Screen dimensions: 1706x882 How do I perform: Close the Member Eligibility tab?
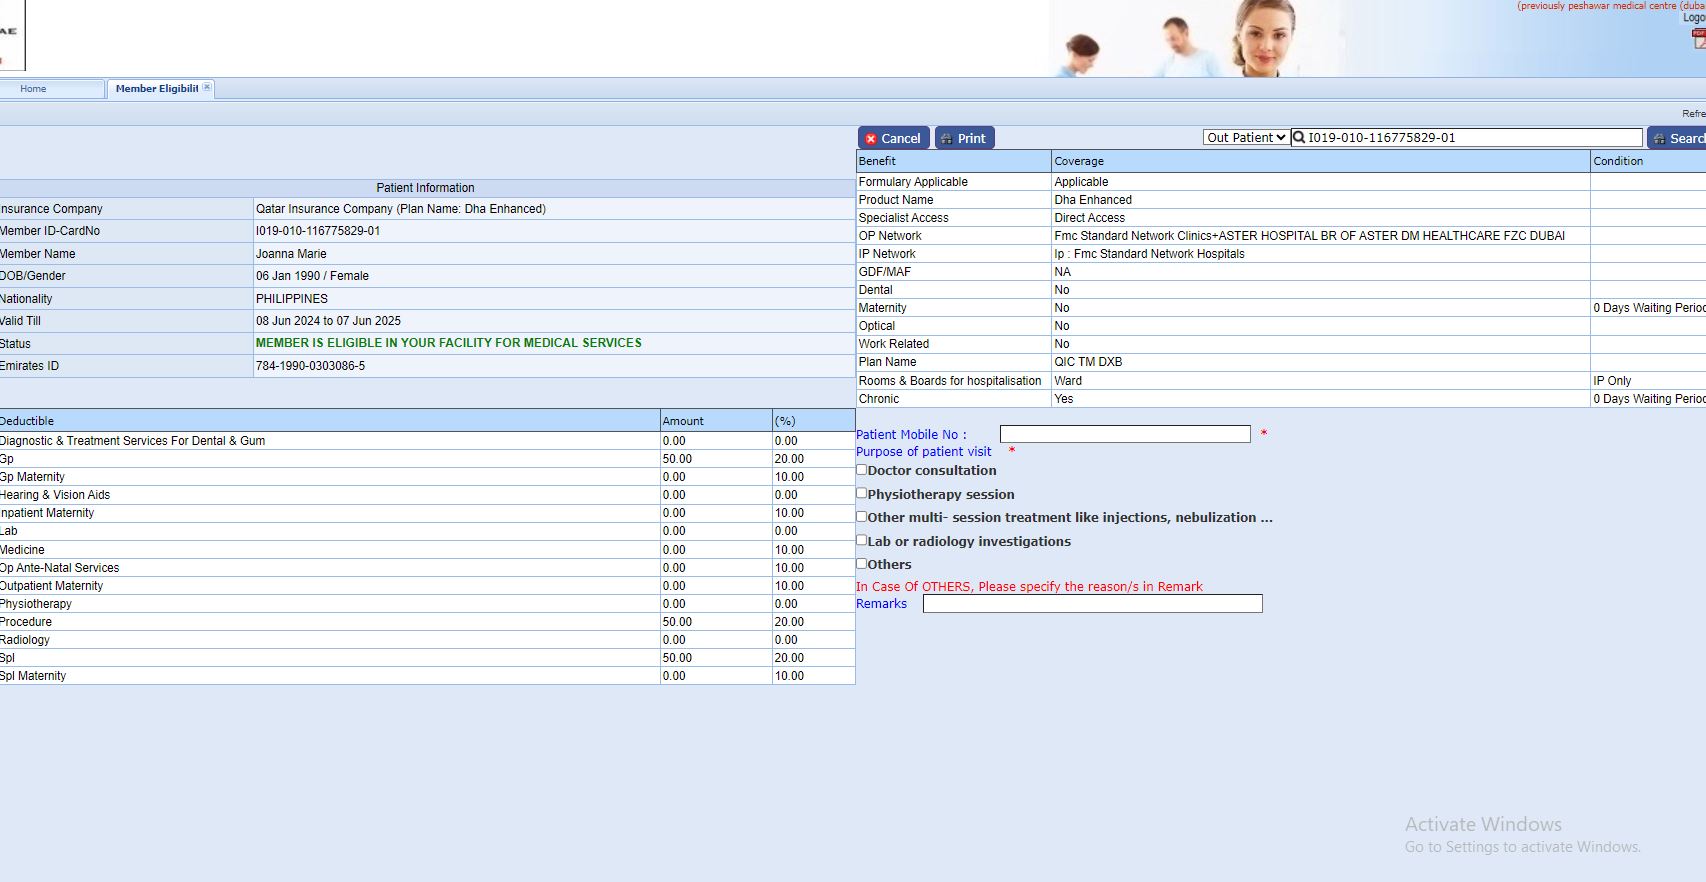pyautogui.click(x=207, y=88)
